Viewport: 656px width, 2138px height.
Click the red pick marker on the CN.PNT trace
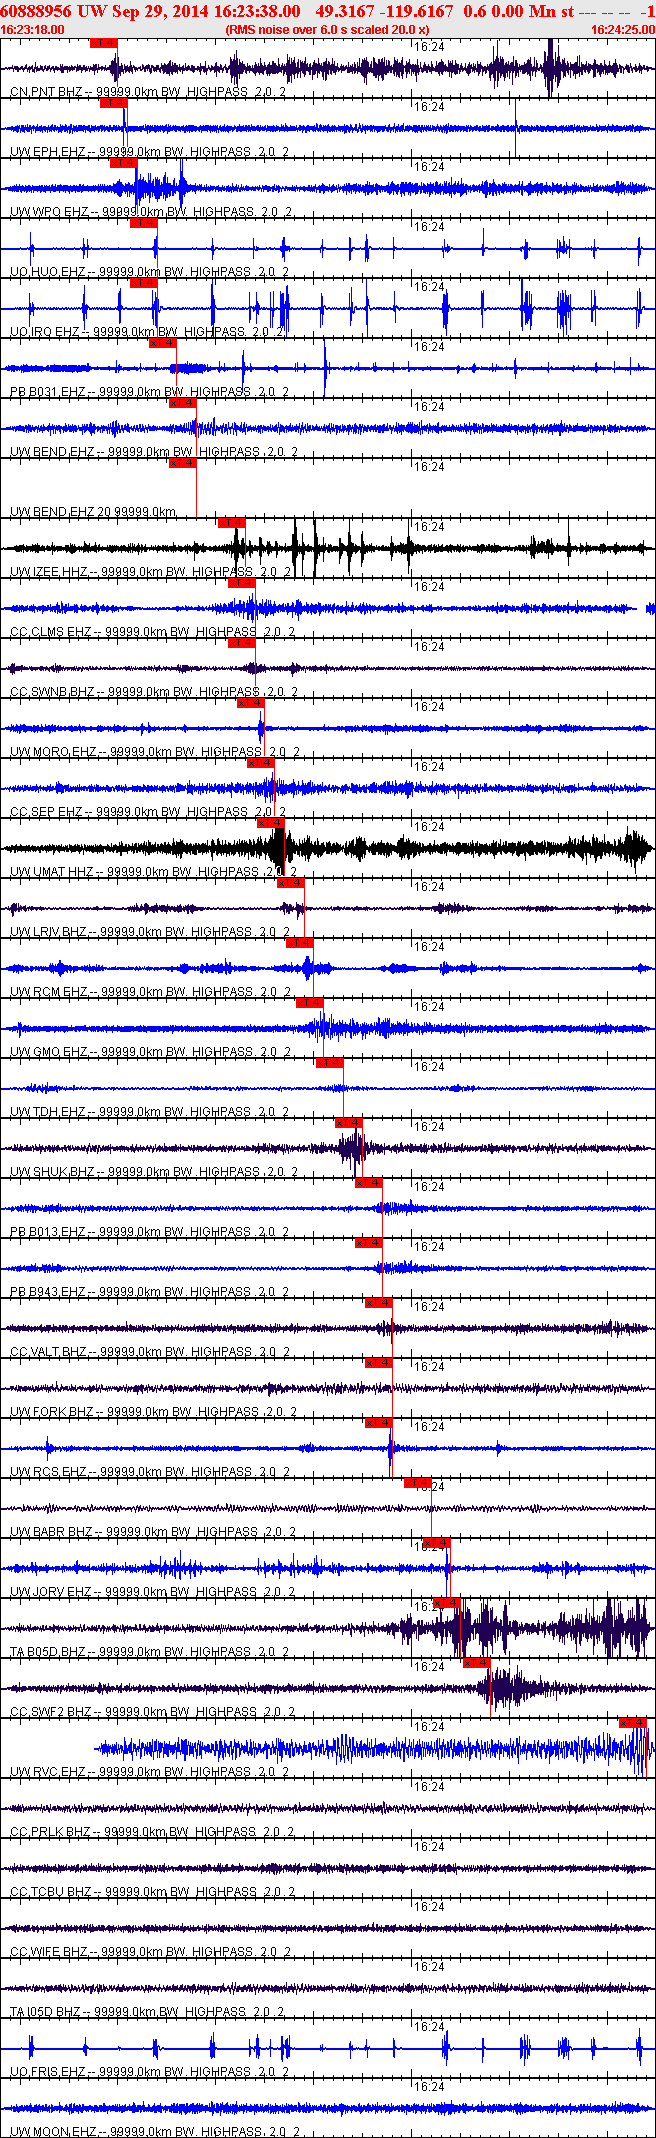pyautogui.click(x=103, y=43)
